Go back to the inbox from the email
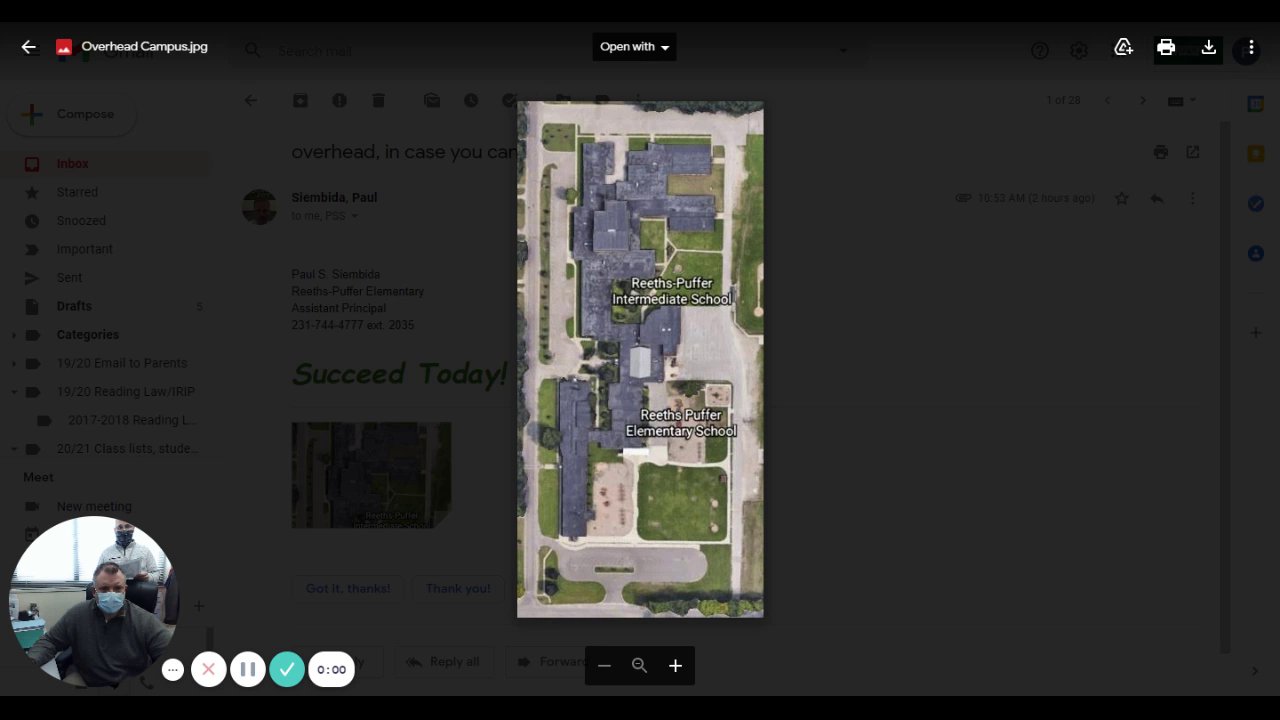This screenshot has height=720, width=1280. point(251,100)
